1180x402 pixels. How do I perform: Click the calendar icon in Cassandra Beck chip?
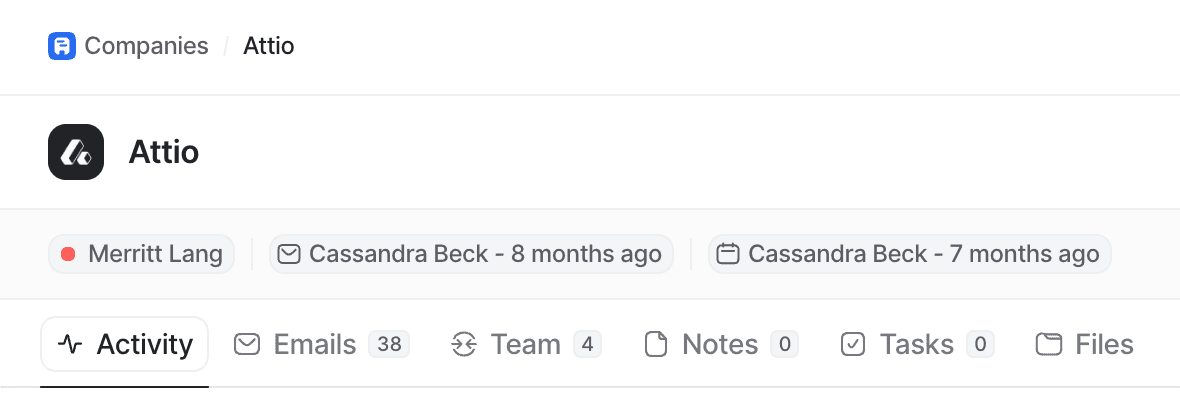tap(728, 254)
